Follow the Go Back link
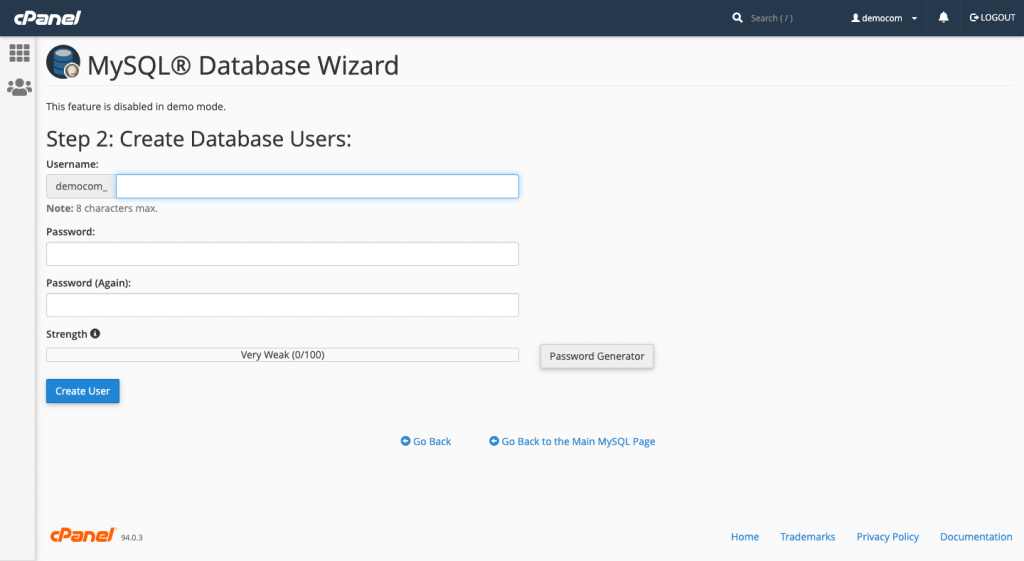This screenshot has height=561, width=1024. pos(426,441)
